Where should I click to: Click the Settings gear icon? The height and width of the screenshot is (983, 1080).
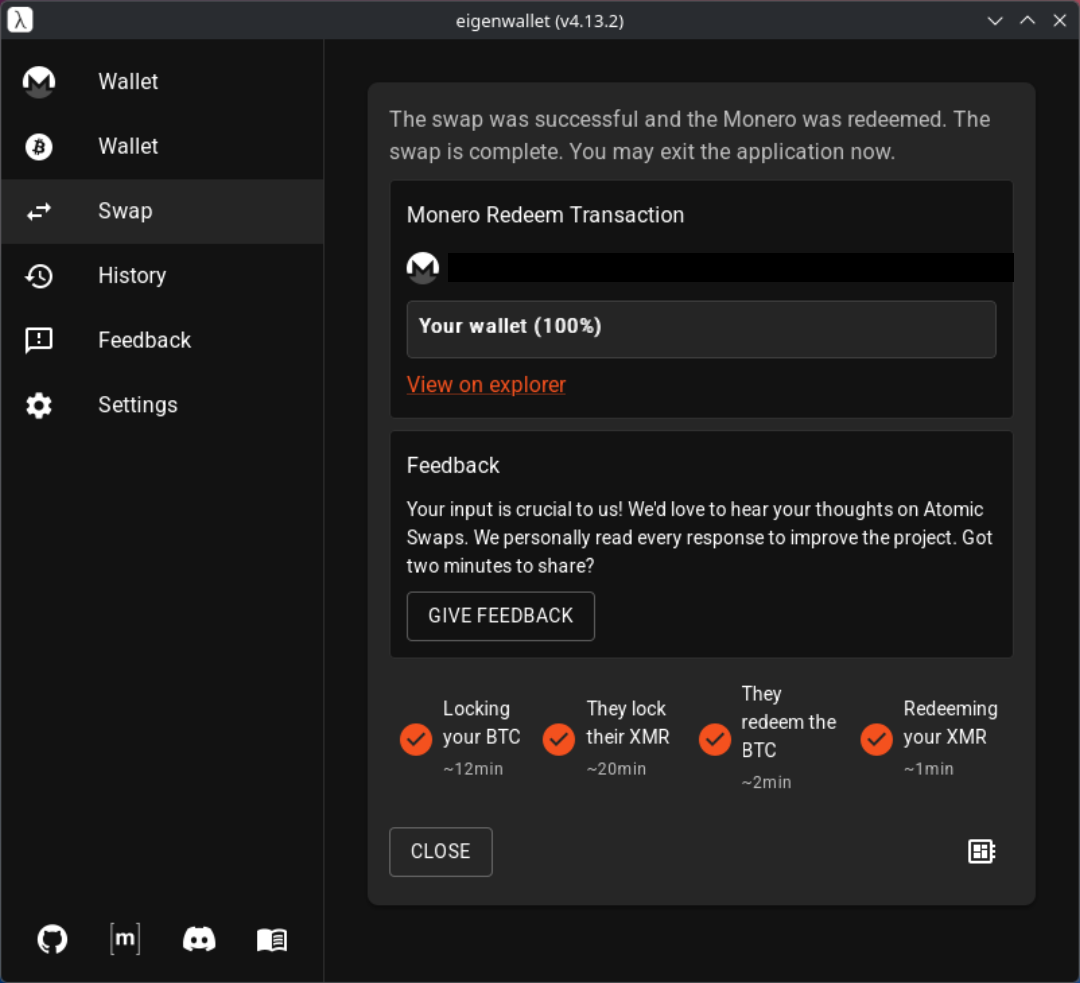click(39, 405)
